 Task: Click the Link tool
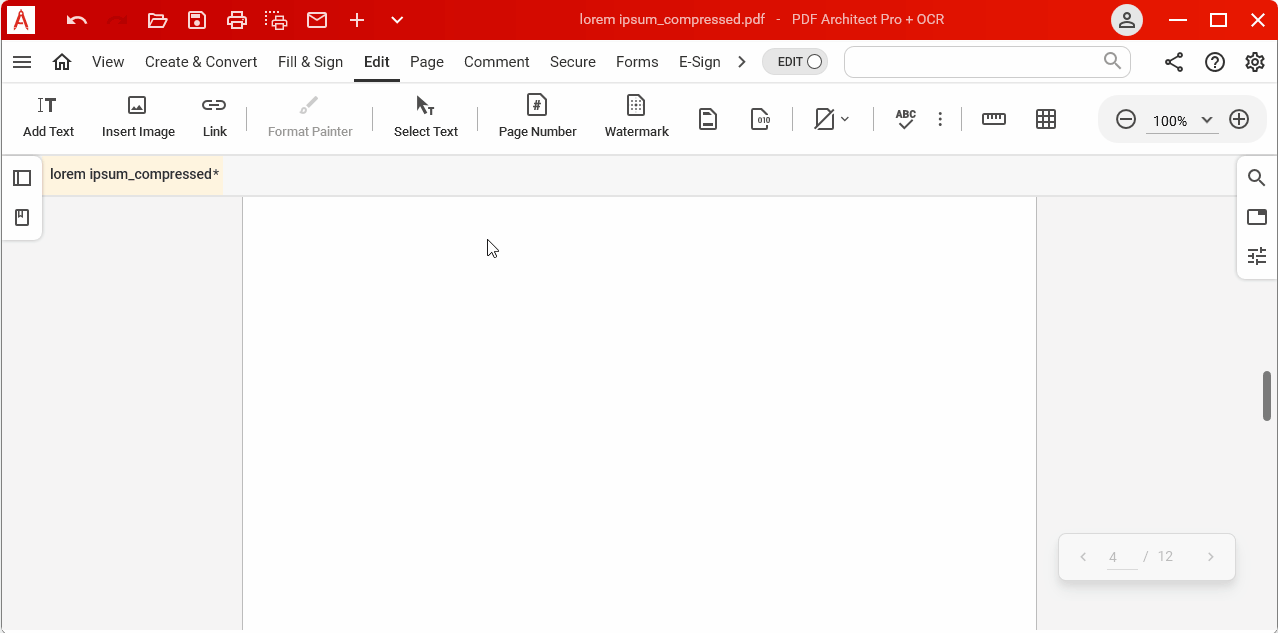point(214,118)
